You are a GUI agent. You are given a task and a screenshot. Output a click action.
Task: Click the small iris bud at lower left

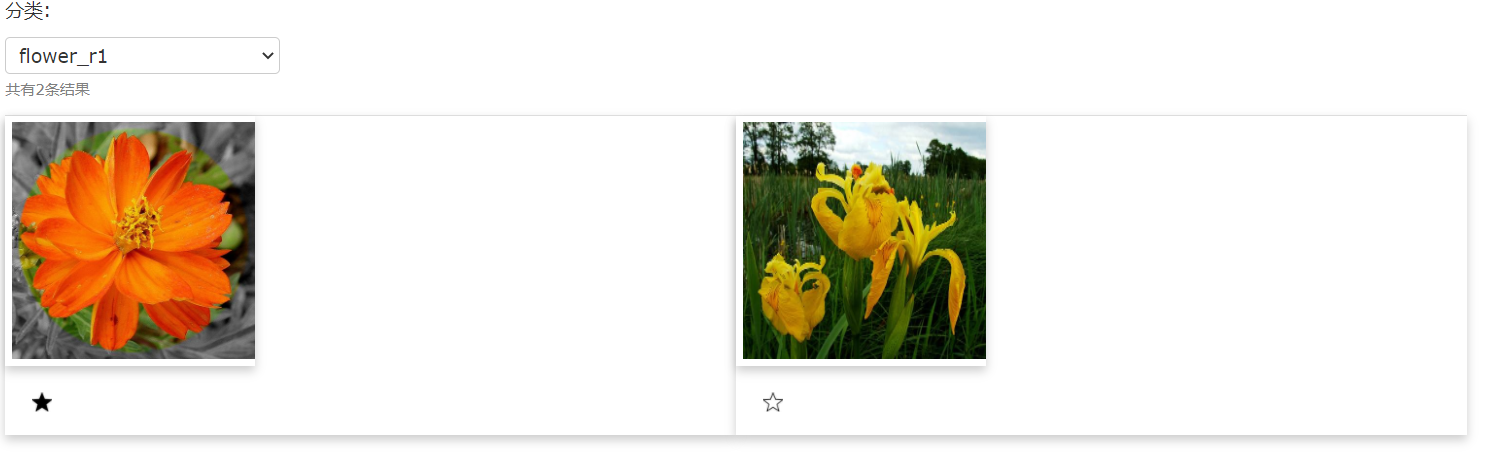[792, 298]
